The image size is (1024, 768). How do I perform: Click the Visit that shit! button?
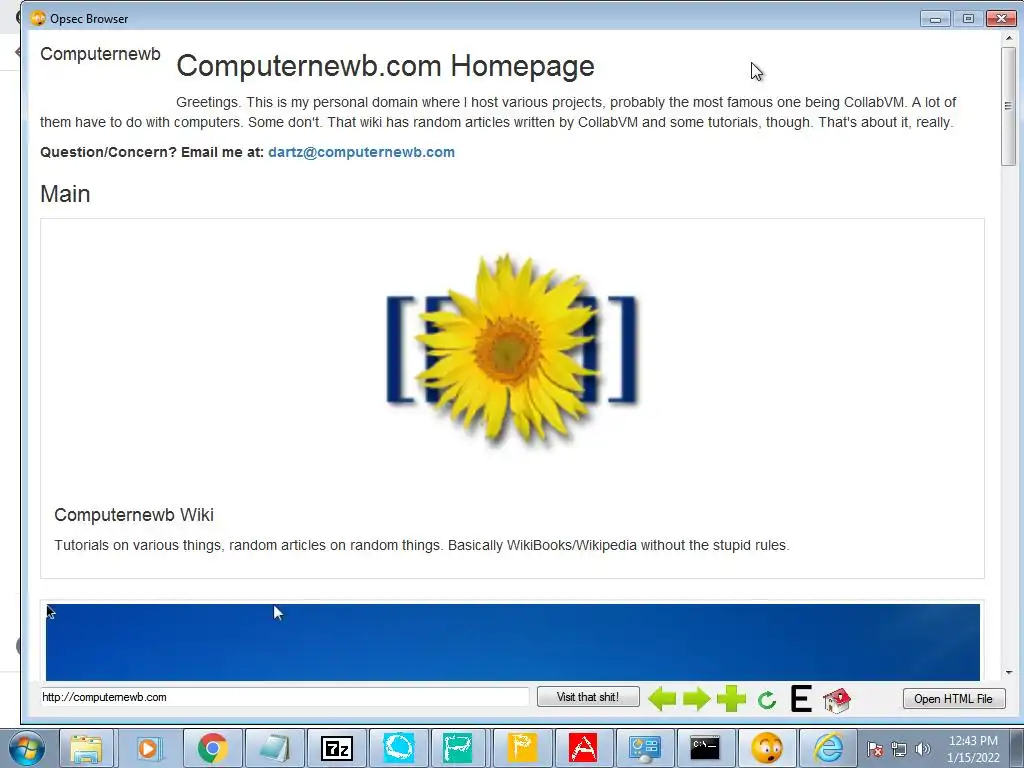pyautogui.click(x=588, y=697)
